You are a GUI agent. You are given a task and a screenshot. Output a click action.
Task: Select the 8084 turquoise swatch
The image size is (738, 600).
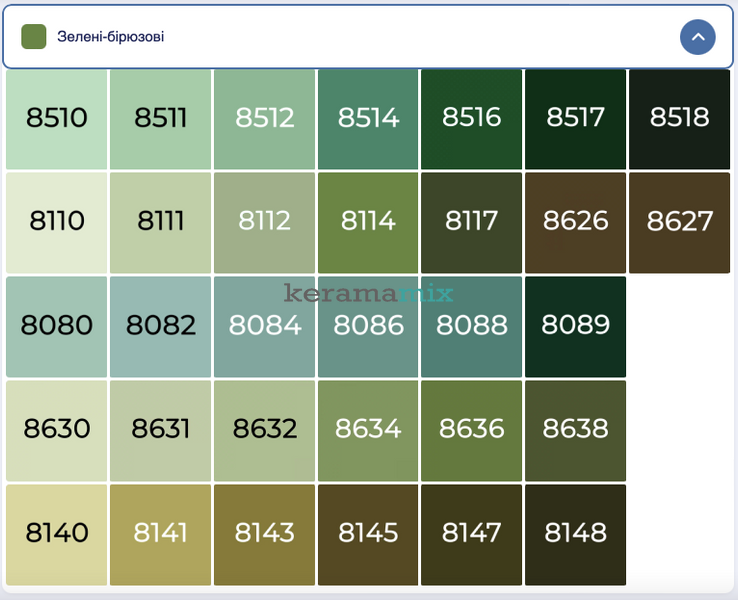265,327
